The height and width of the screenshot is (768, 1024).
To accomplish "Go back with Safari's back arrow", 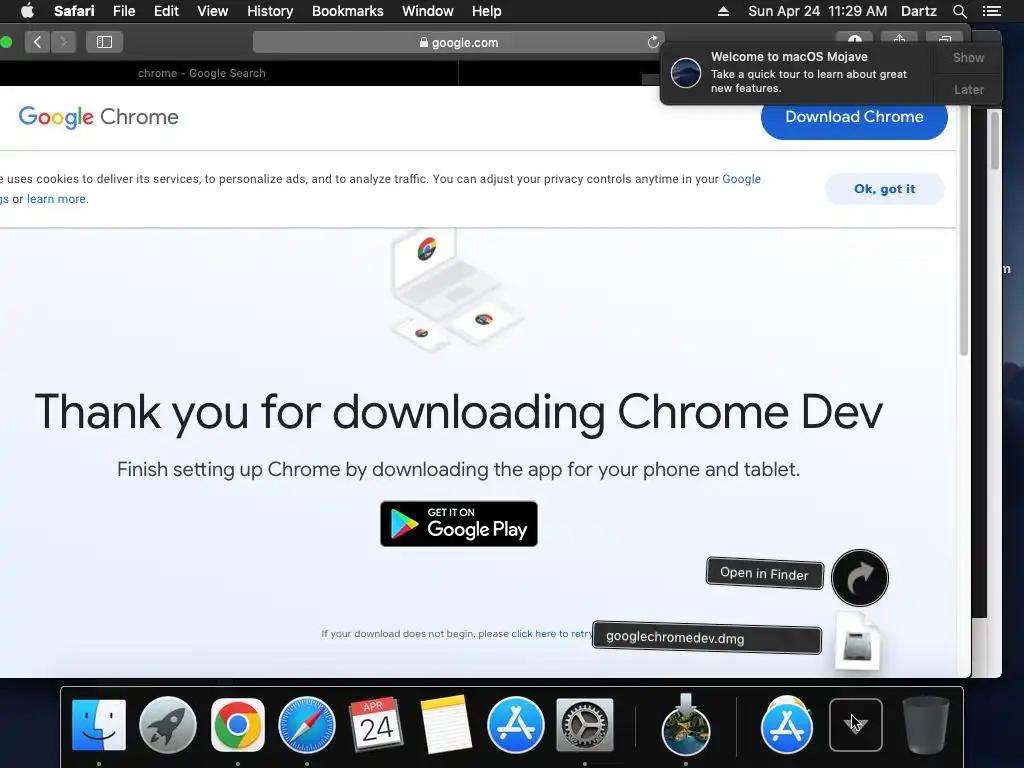I will tap(37, 42).
